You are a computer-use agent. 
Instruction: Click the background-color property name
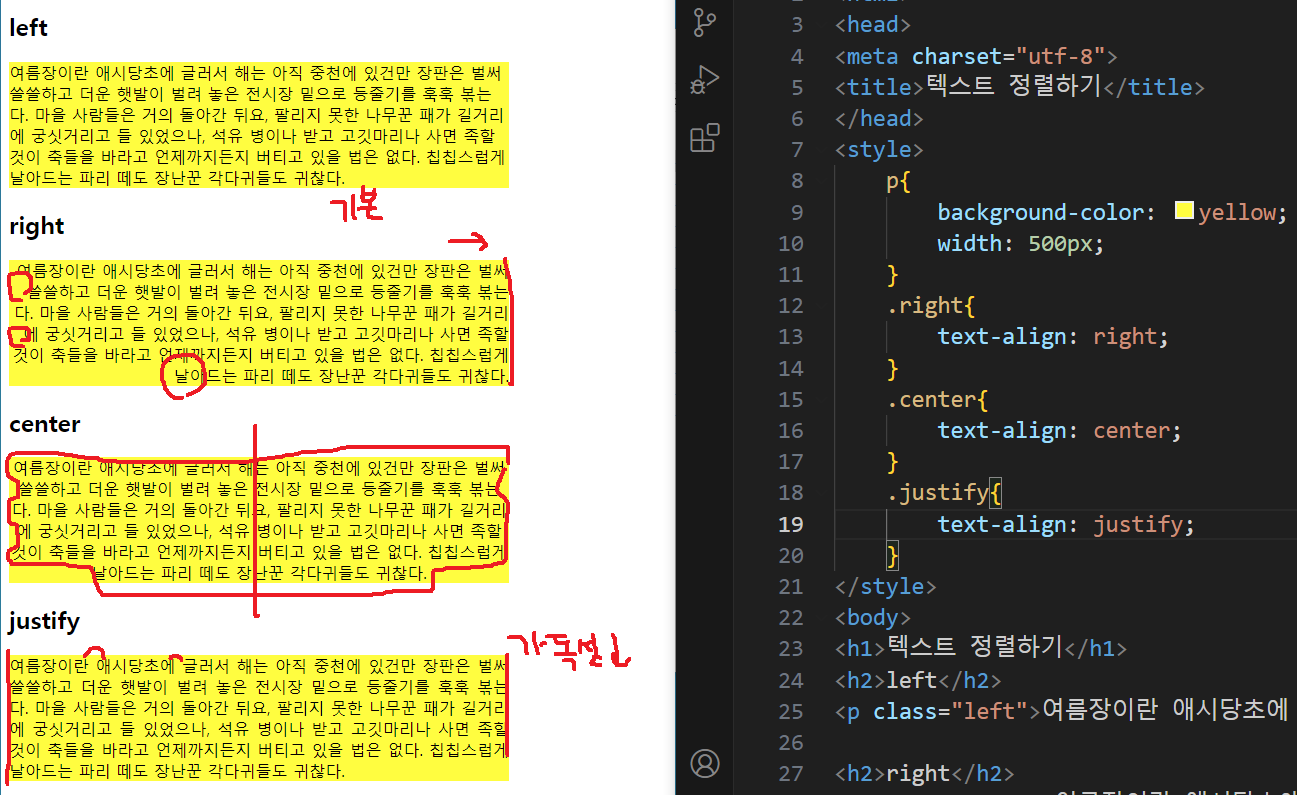[x=1040, y=212]
